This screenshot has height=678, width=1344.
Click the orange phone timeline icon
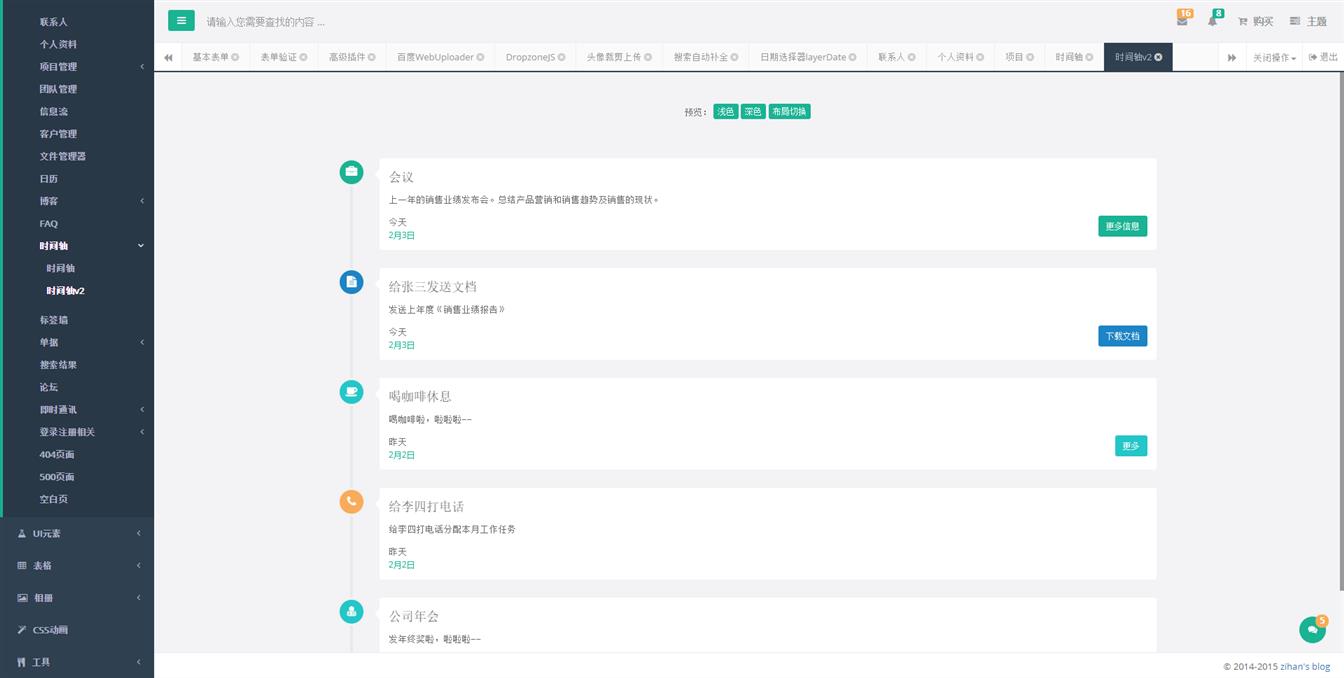pos(351,502)
